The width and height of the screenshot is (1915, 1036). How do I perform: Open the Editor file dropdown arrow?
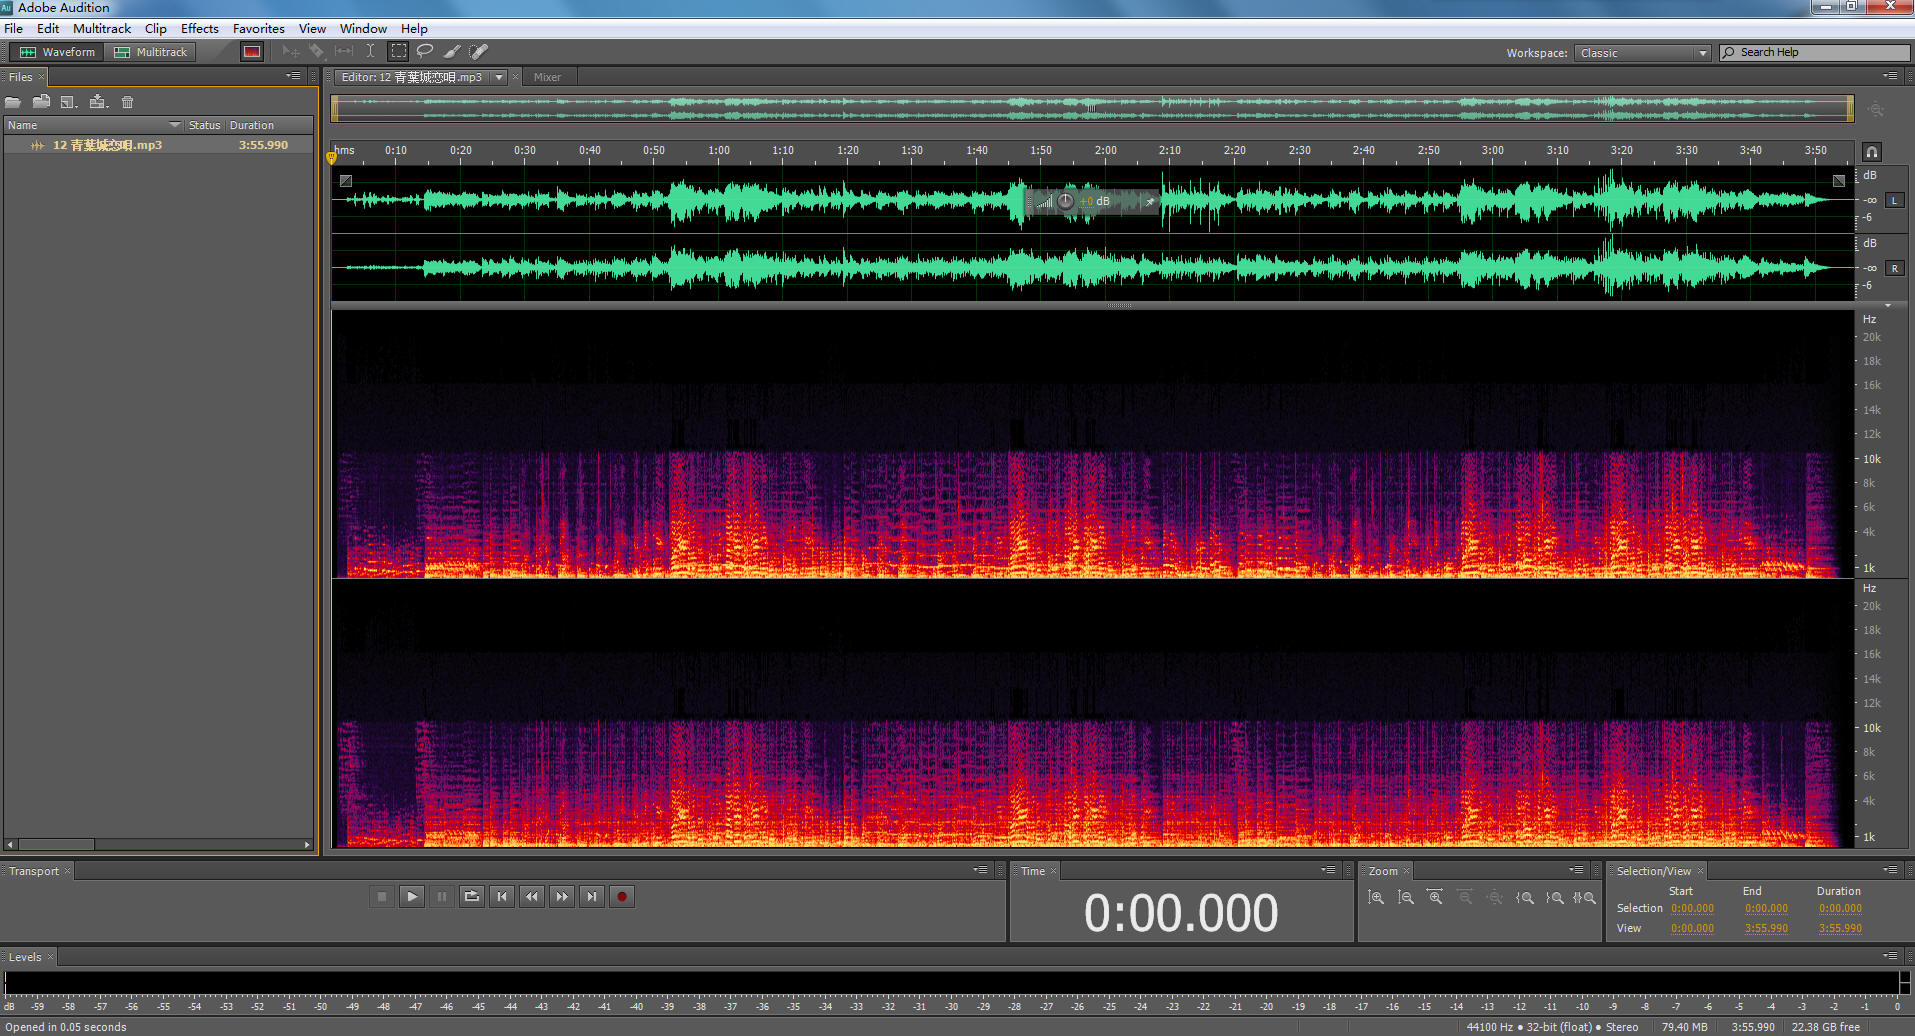(499, 77)
